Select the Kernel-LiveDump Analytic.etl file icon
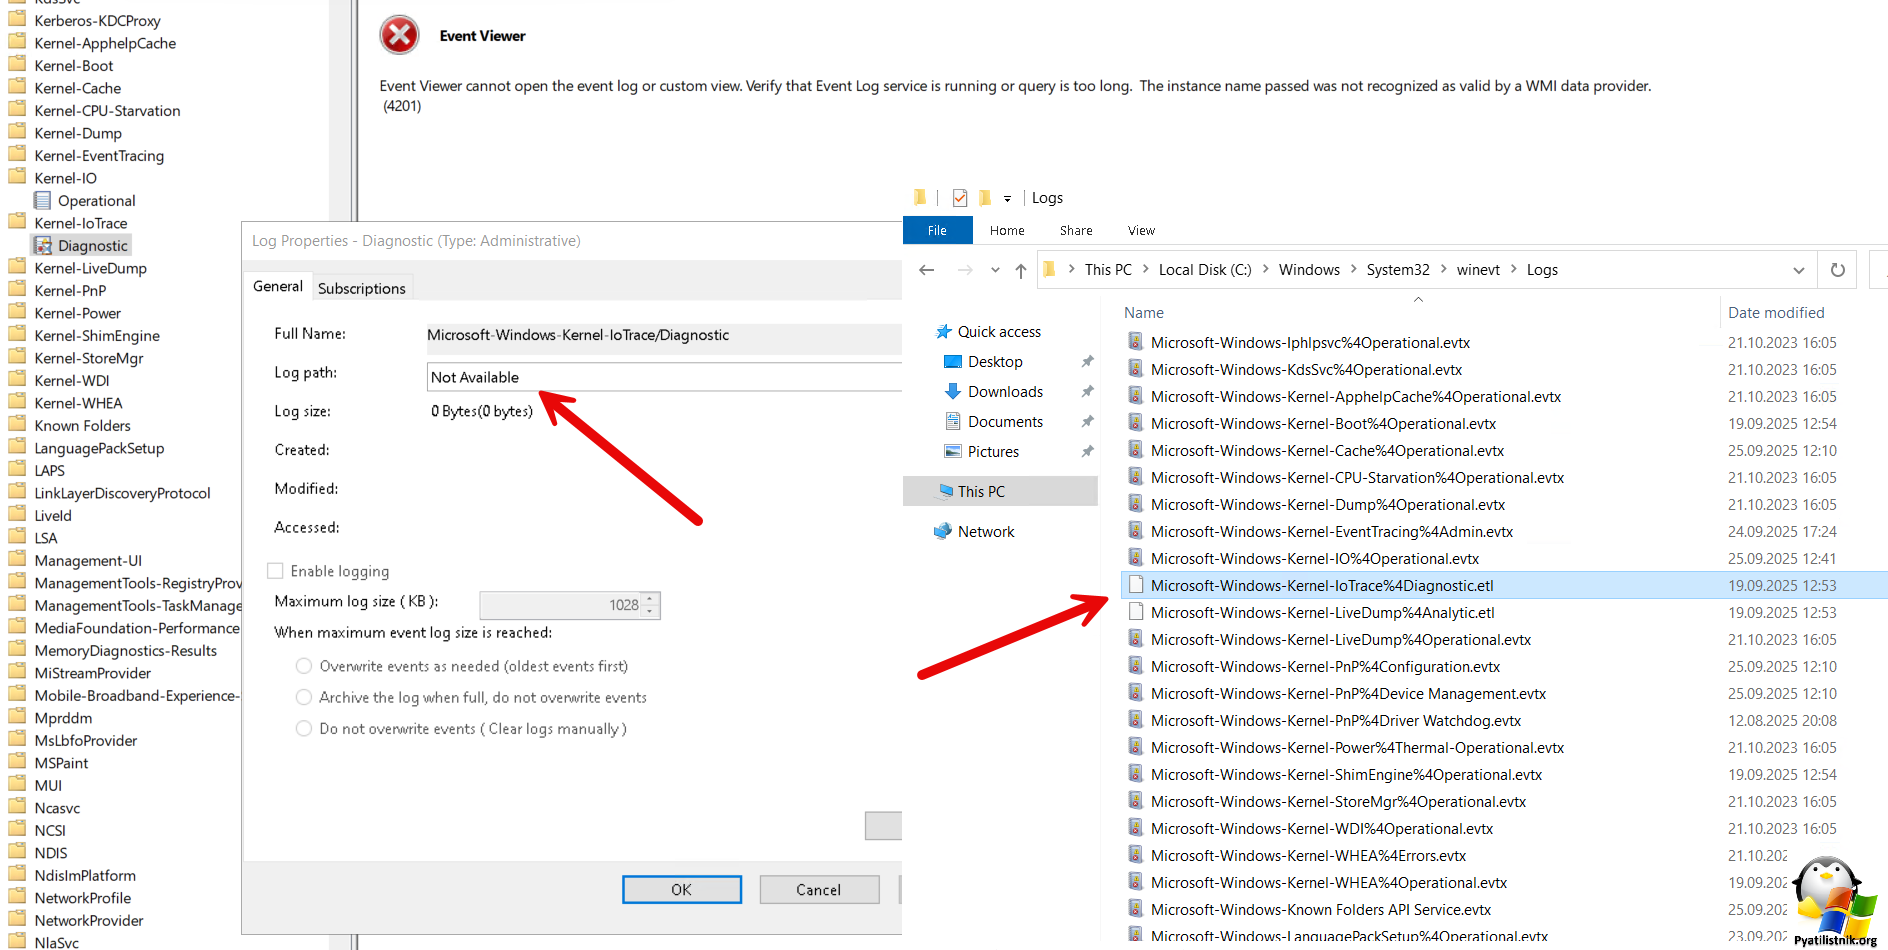This screenshot has width=1888, height=950. [1136, 612]
